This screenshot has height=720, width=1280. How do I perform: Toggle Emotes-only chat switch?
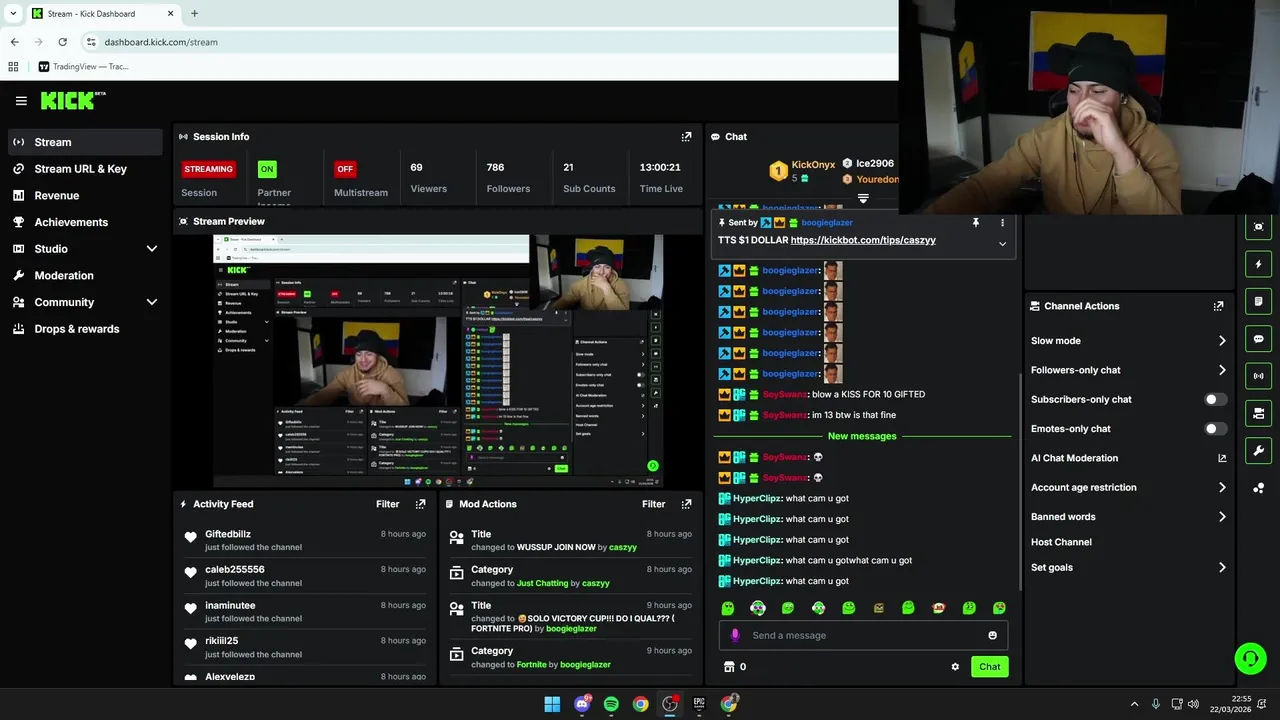[1215, 429]
